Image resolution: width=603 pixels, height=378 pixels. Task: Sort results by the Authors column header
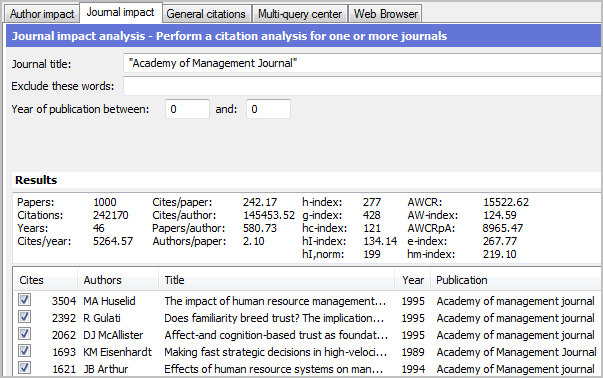118,280
